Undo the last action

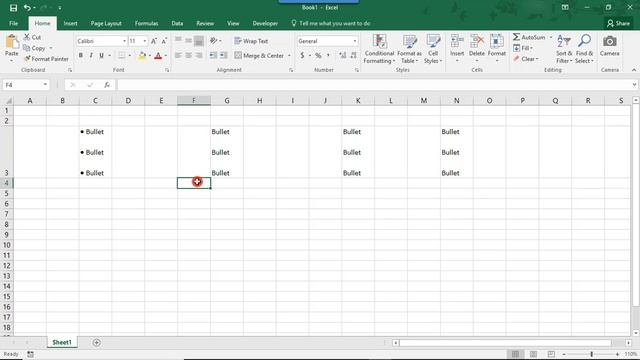27,8
